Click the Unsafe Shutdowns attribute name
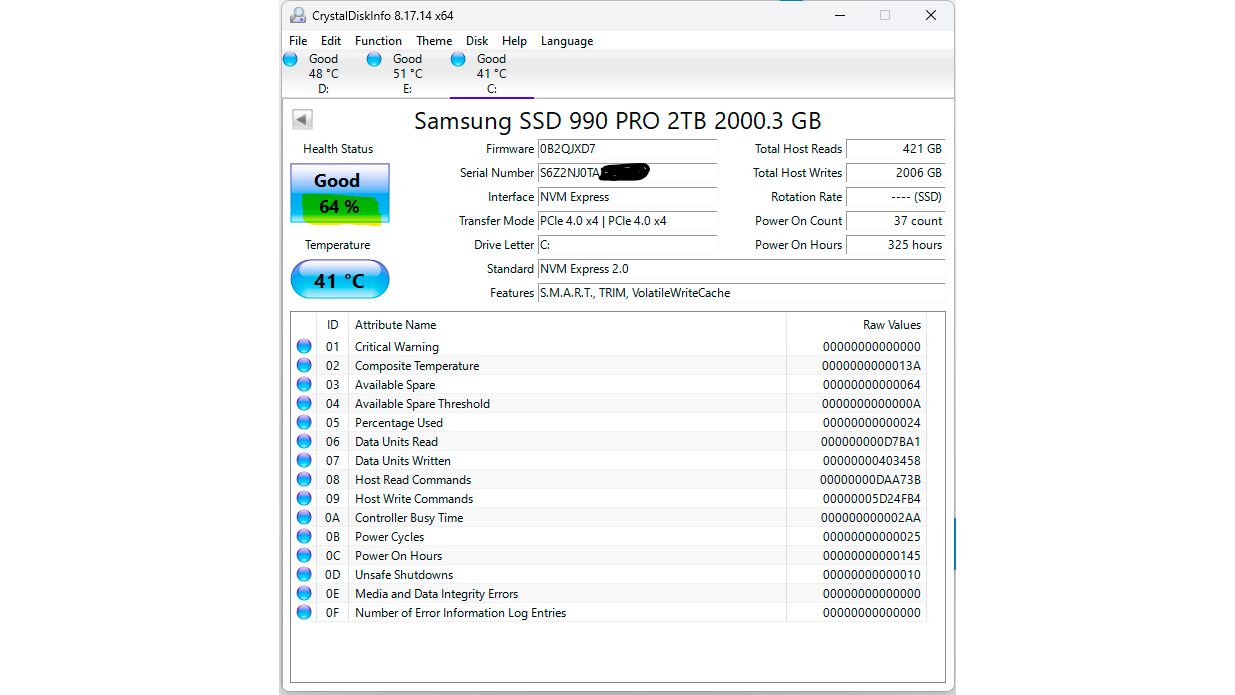 pyautogui.click(x=404, y=575)
